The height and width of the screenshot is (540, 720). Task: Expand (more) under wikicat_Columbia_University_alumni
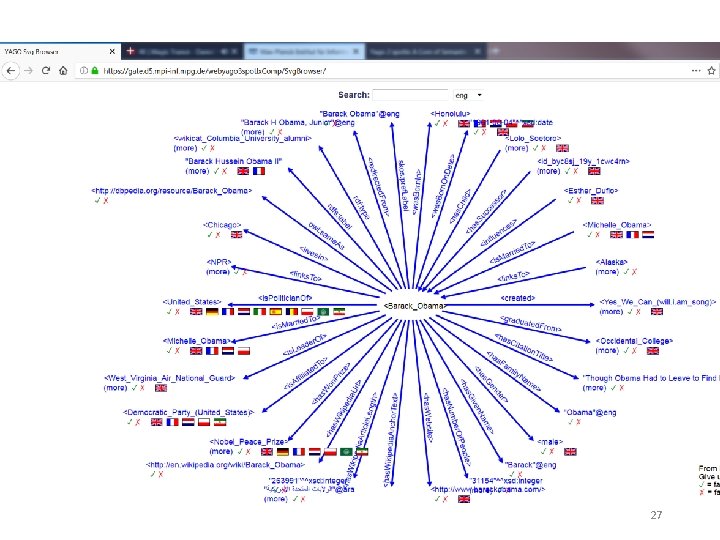coord(186,148)
